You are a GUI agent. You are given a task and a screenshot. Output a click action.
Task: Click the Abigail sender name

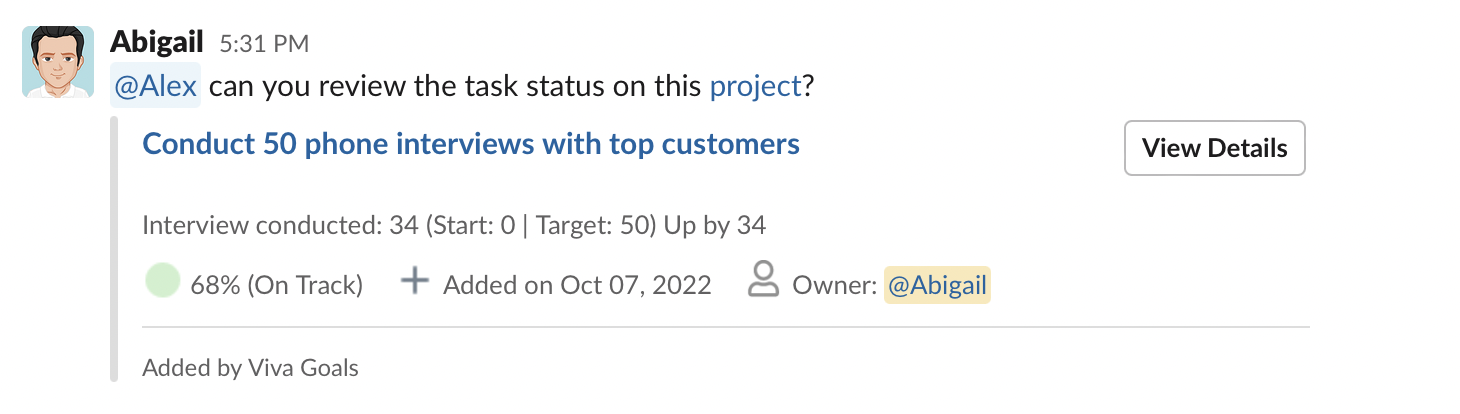pos(157,42)
